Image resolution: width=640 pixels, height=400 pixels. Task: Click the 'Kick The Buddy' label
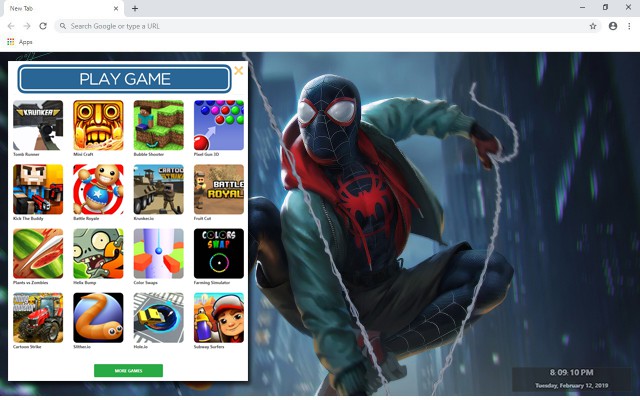tap(28, 218)
